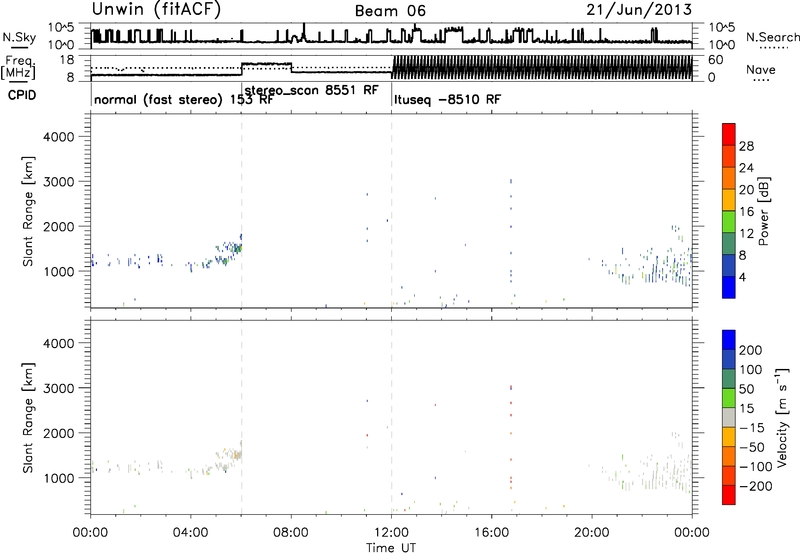This screenshot has width=800, height=554.
Task: Select the "stereo_scan 8551 RF" CPID text
Action: pyautogui.click(x=312, y=90)
